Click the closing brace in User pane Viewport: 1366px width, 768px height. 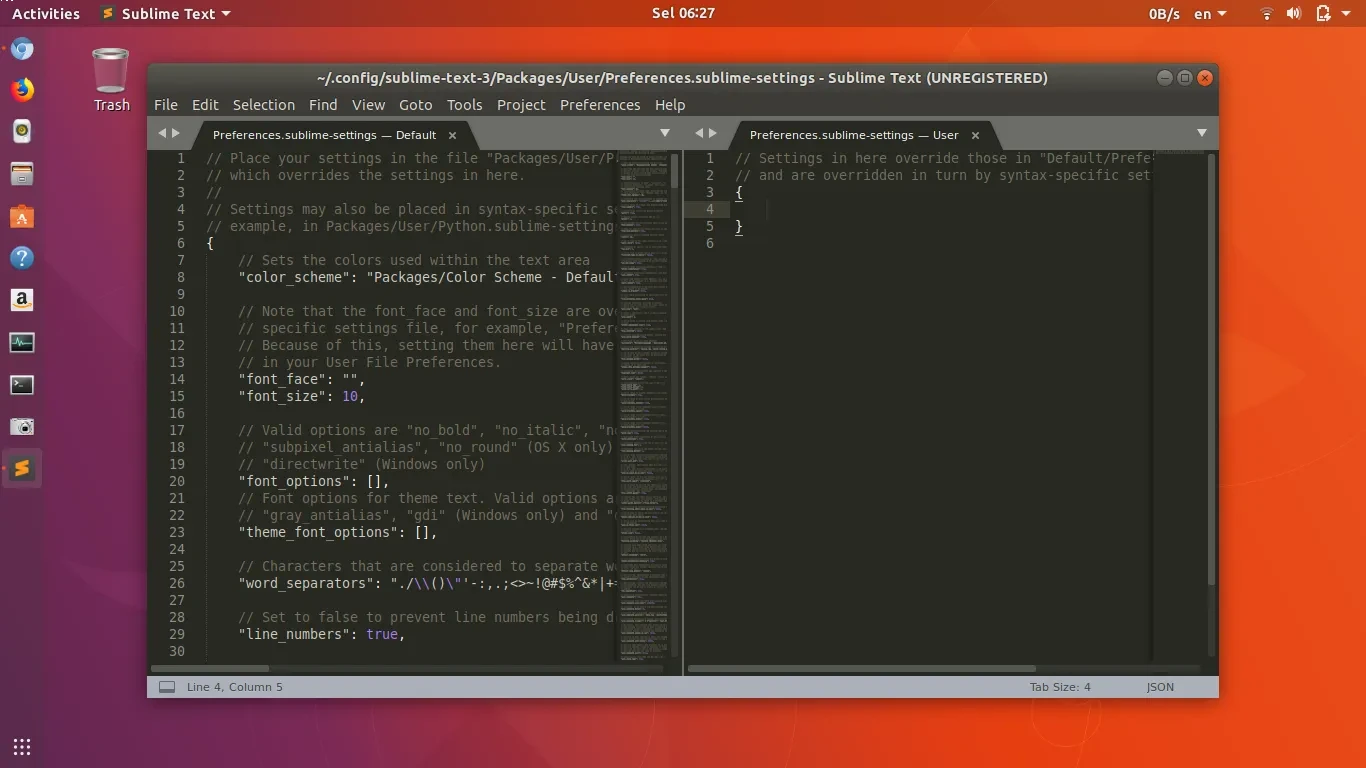[x=739, y=226]
